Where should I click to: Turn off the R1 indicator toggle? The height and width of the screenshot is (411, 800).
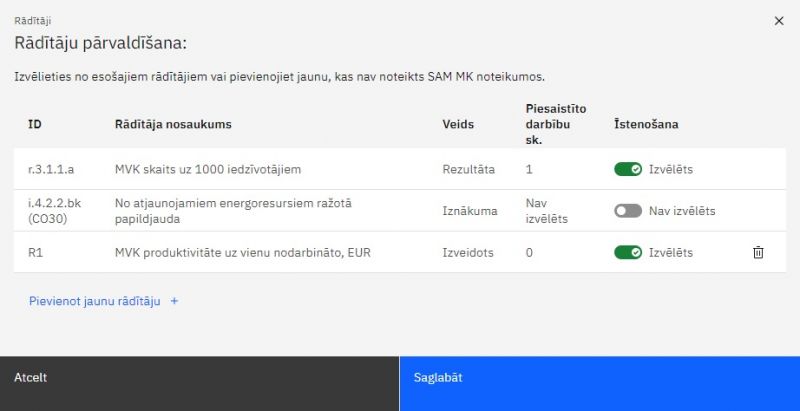click(628, 253)
